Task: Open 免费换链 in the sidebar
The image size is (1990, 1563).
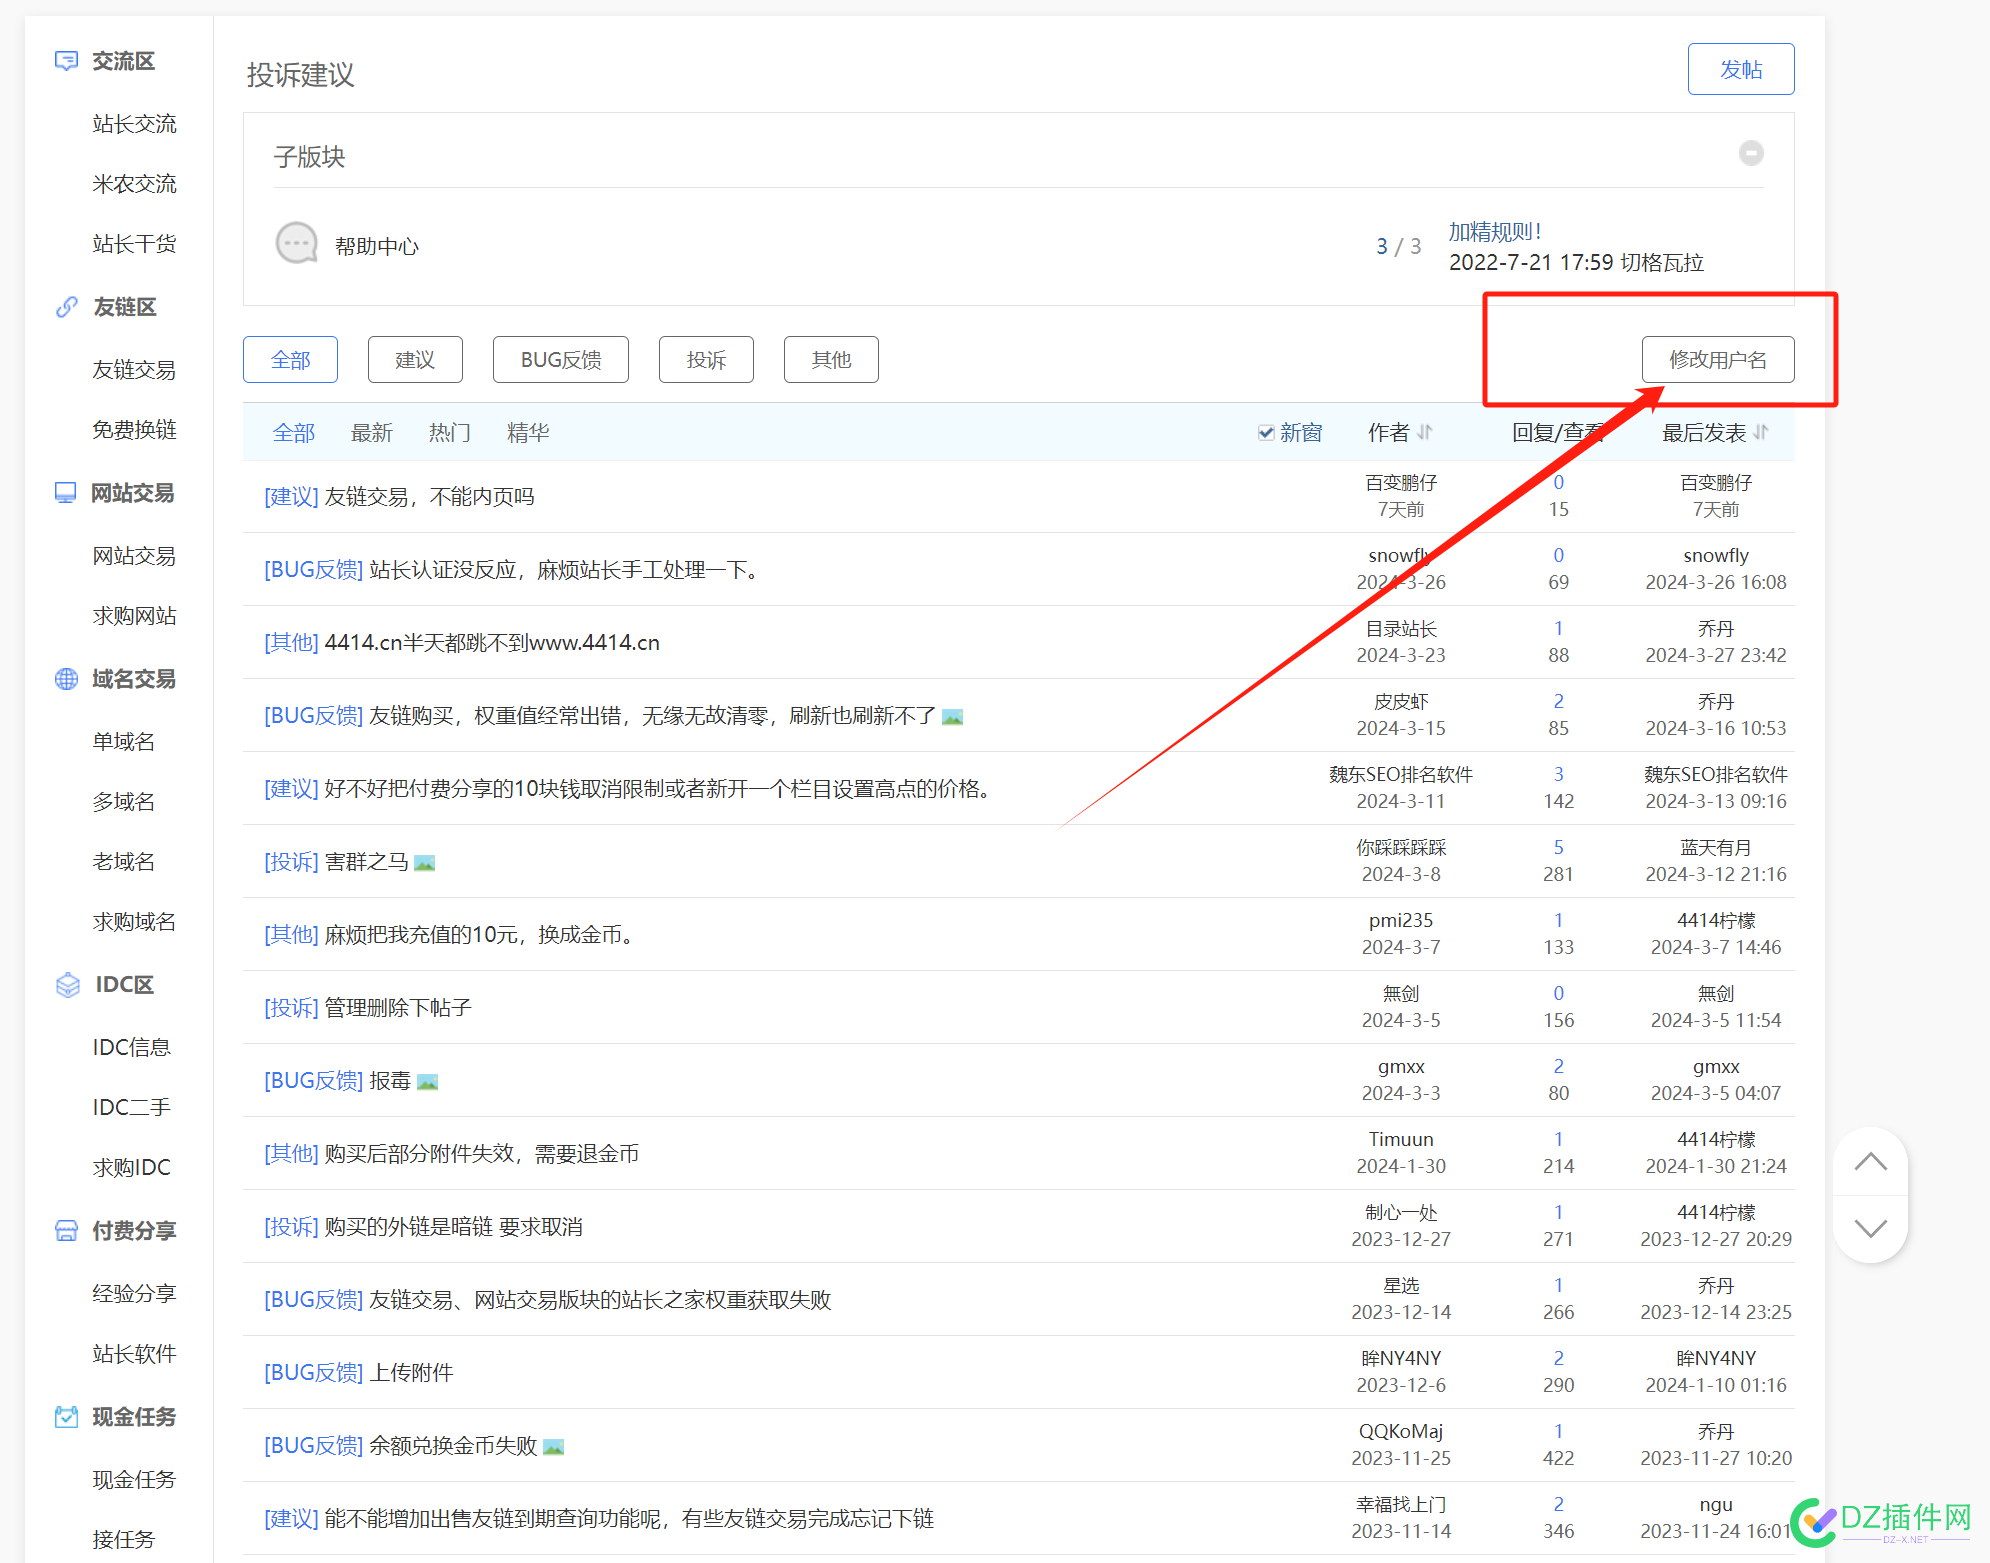Action: click(x=134, y=430)
